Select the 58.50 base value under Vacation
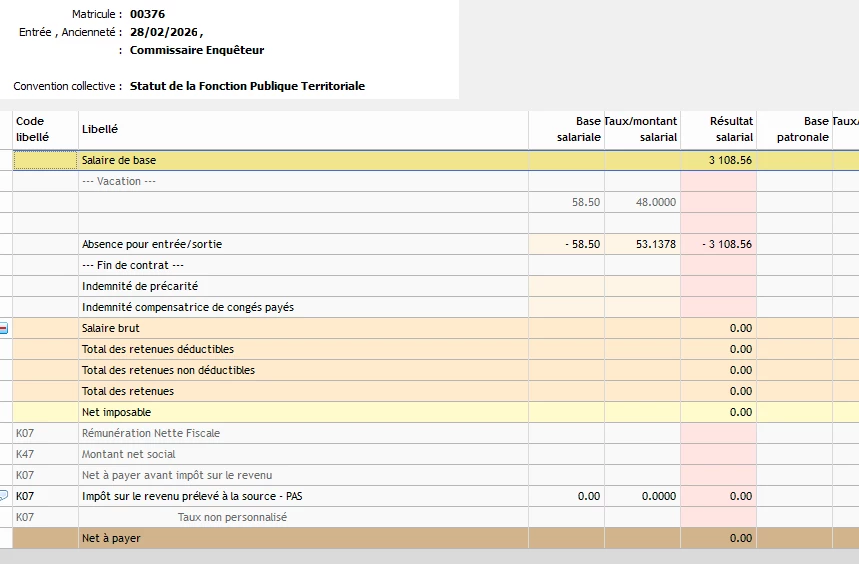 pyautogui.click(x=586, y=202)
